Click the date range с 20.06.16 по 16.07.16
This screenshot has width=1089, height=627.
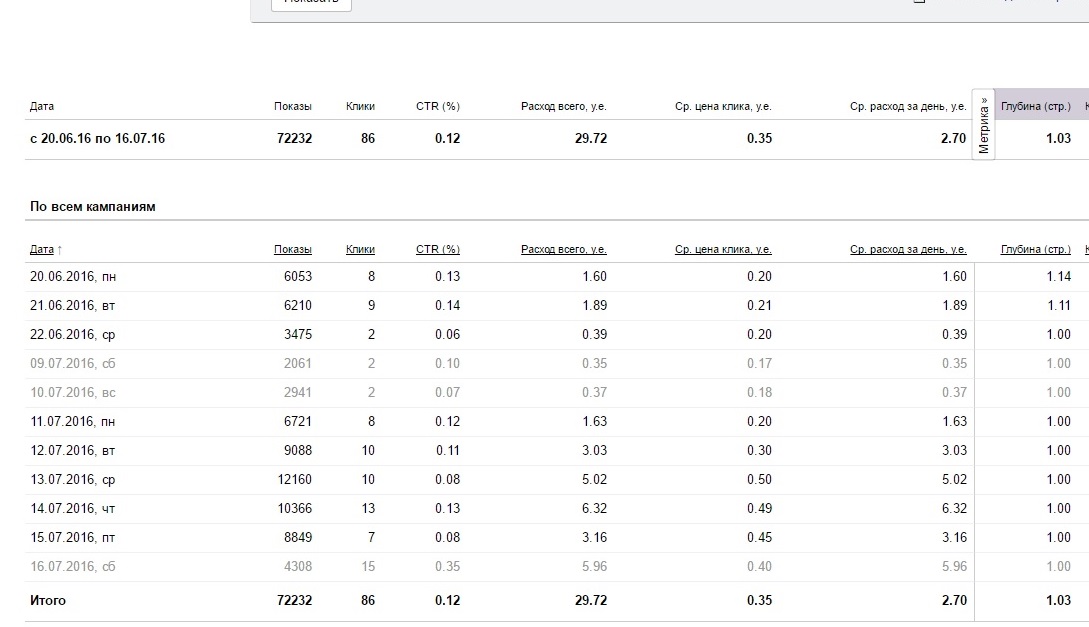[x=97, y=139]
